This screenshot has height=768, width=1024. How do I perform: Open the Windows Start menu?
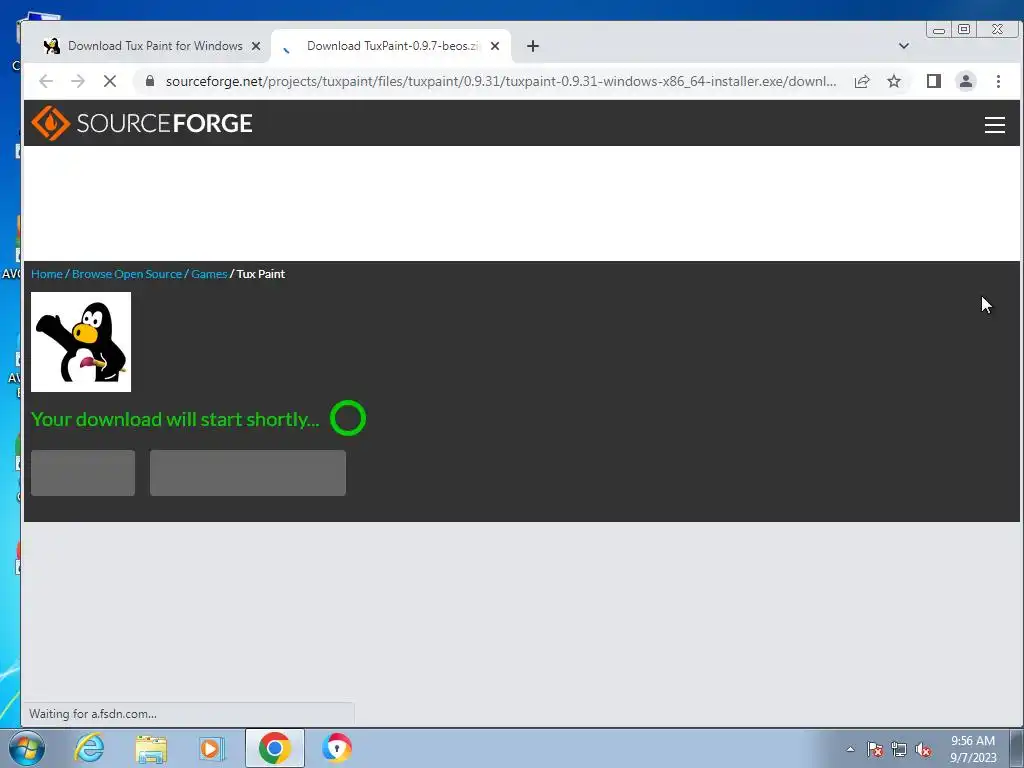(27, 748)
